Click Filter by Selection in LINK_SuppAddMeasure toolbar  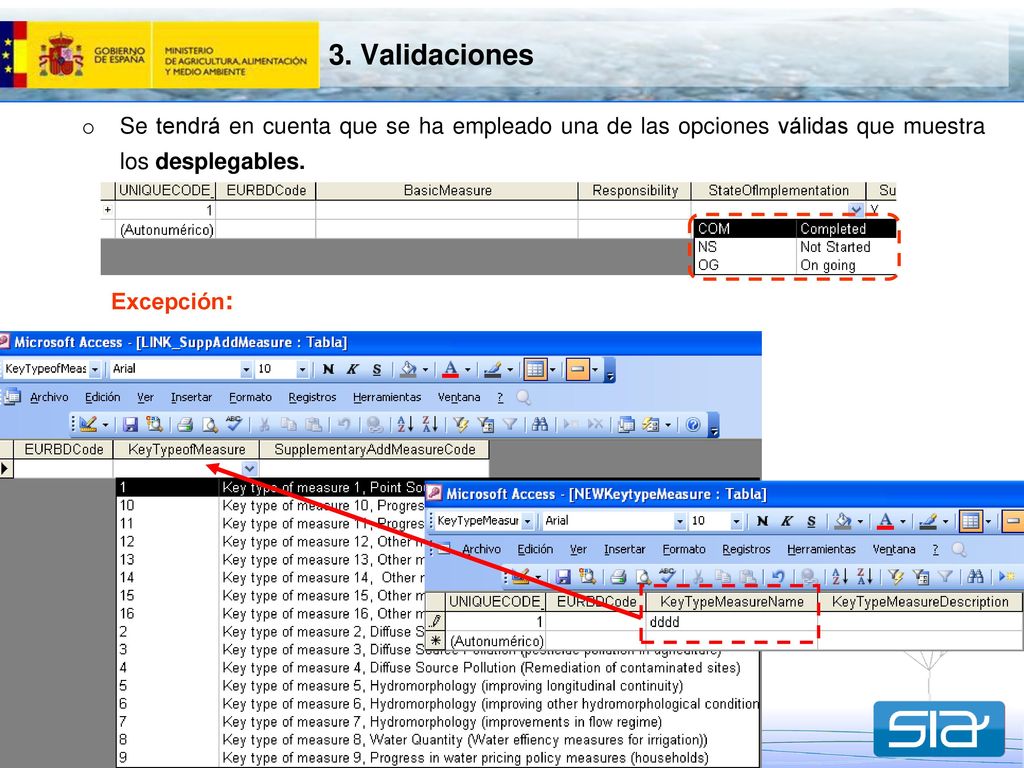coord(461,425)
